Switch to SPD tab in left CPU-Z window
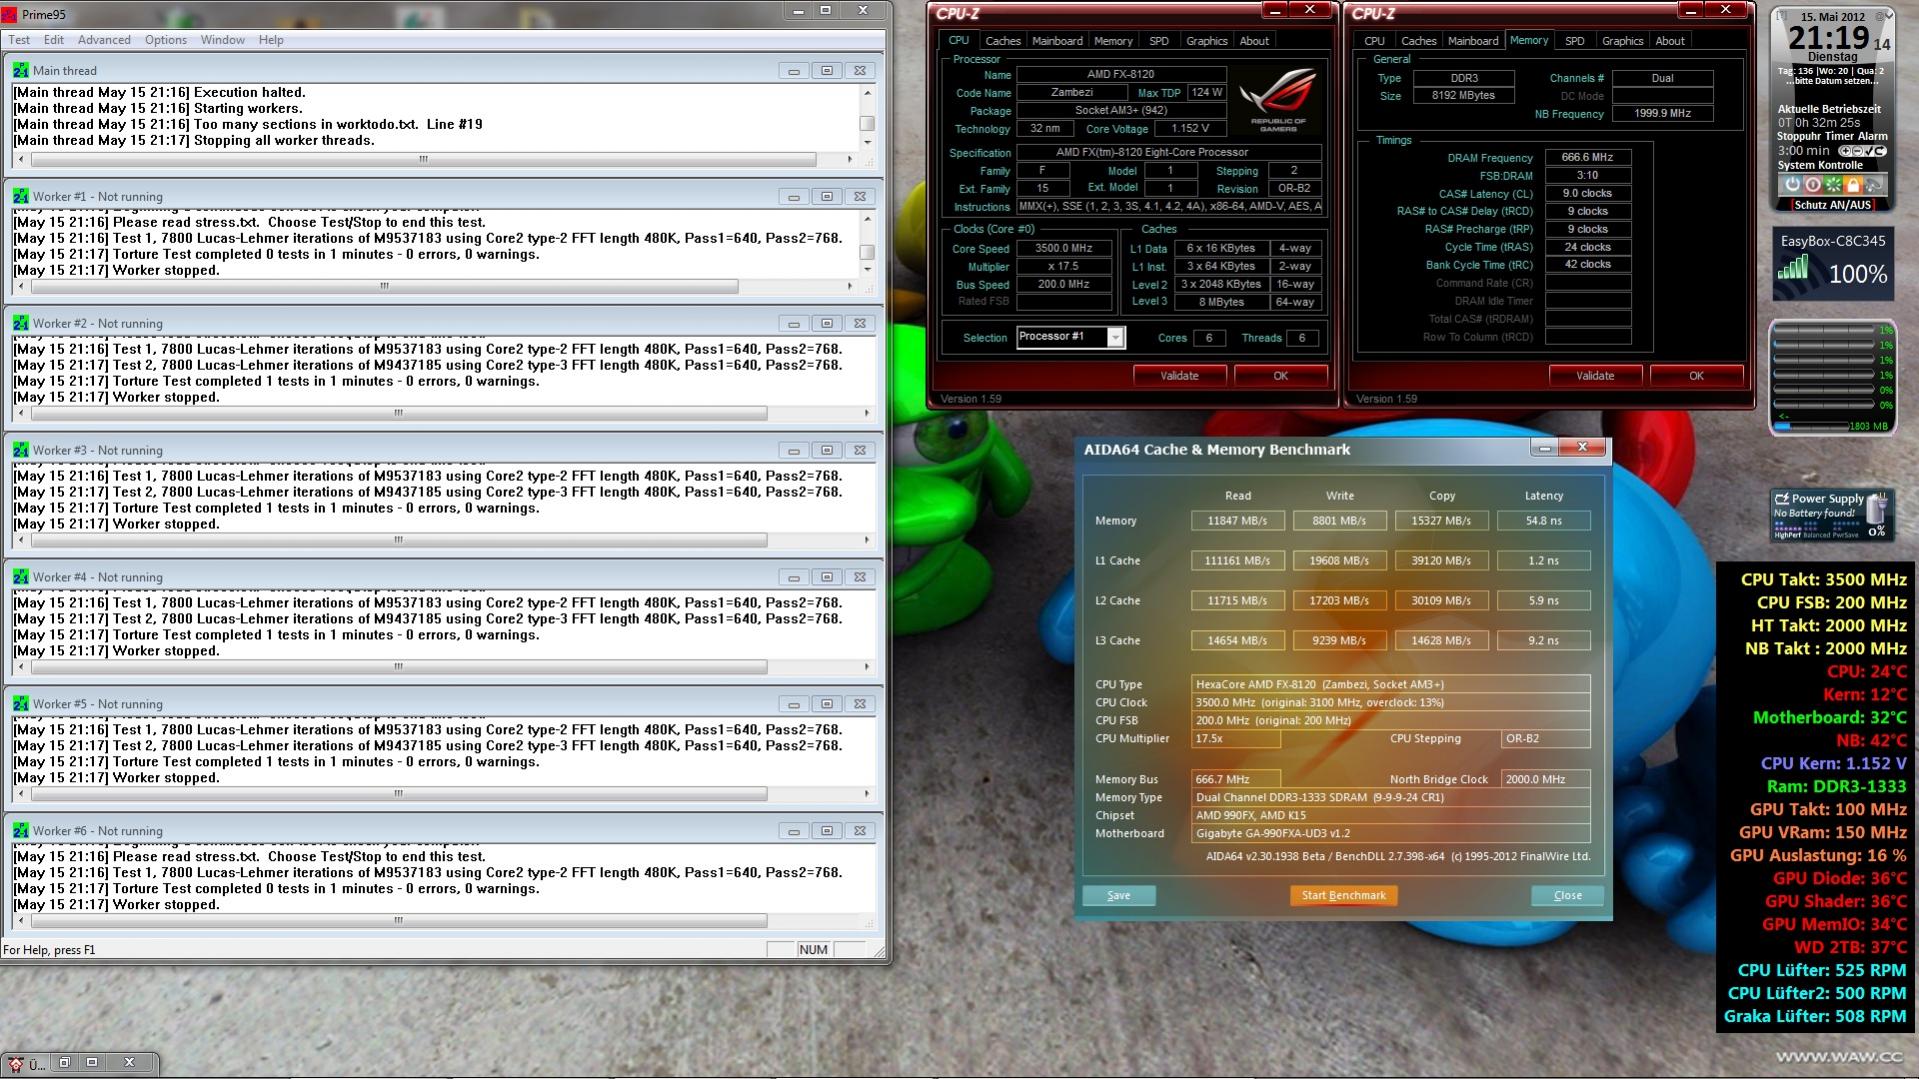 1159,41
